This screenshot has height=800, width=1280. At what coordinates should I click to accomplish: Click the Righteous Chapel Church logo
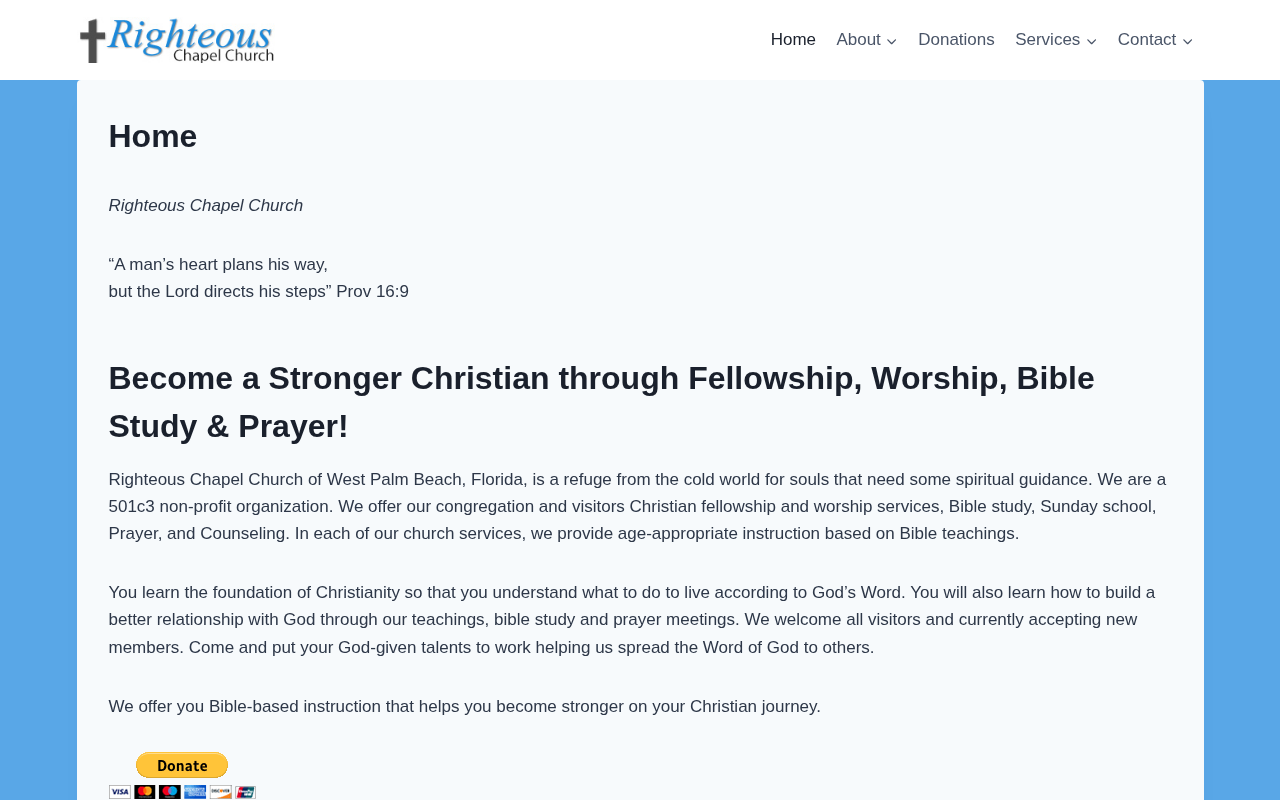click(177, 40)
